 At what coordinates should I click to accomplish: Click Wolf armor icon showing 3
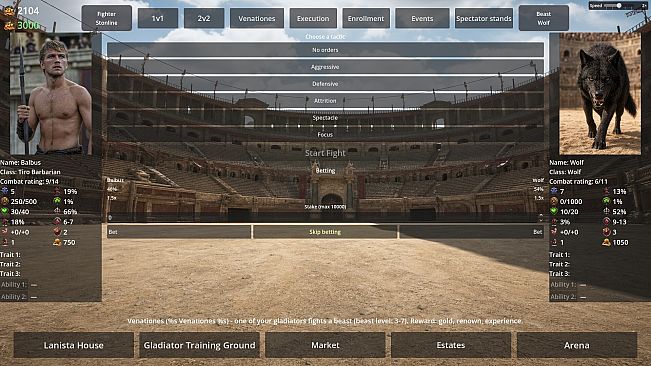607,232
